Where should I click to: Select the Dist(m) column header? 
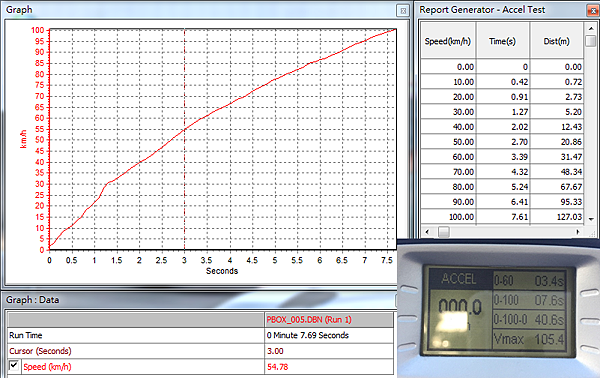(x=557, y=41)
